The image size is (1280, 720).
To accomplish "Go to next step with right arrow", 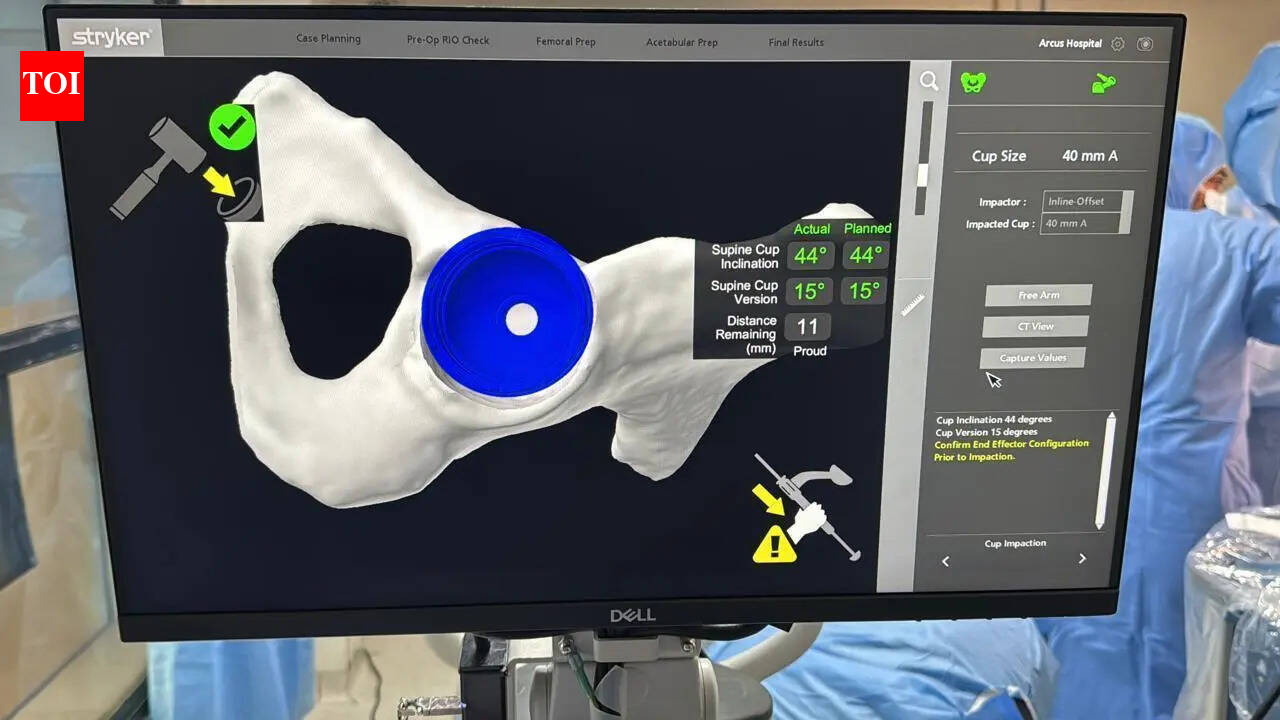I will pyautogui.click(x=1082, y=559).
